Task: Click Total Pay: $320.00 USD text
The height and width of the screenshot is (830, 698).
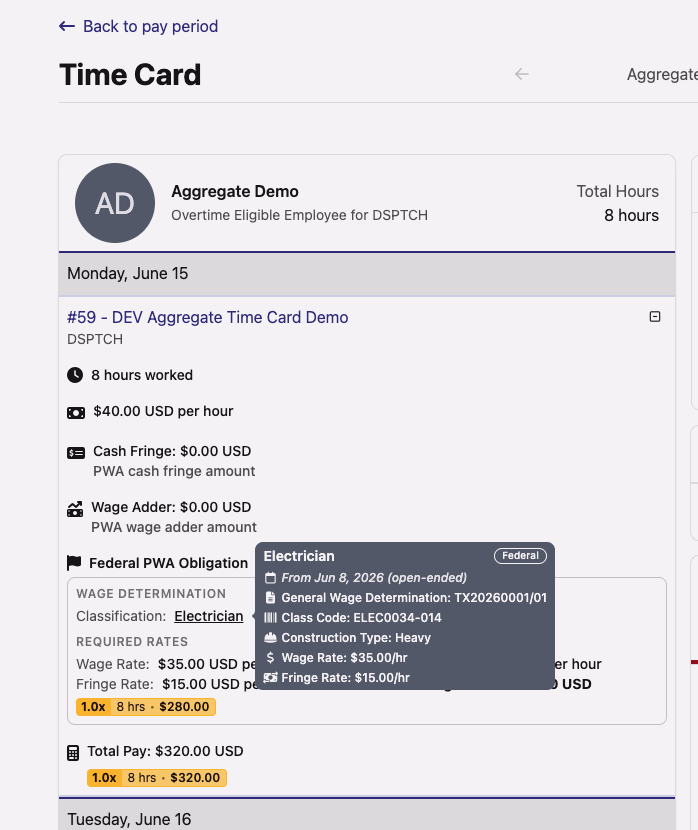Action: pyautogui.click(x=165, y=751)
